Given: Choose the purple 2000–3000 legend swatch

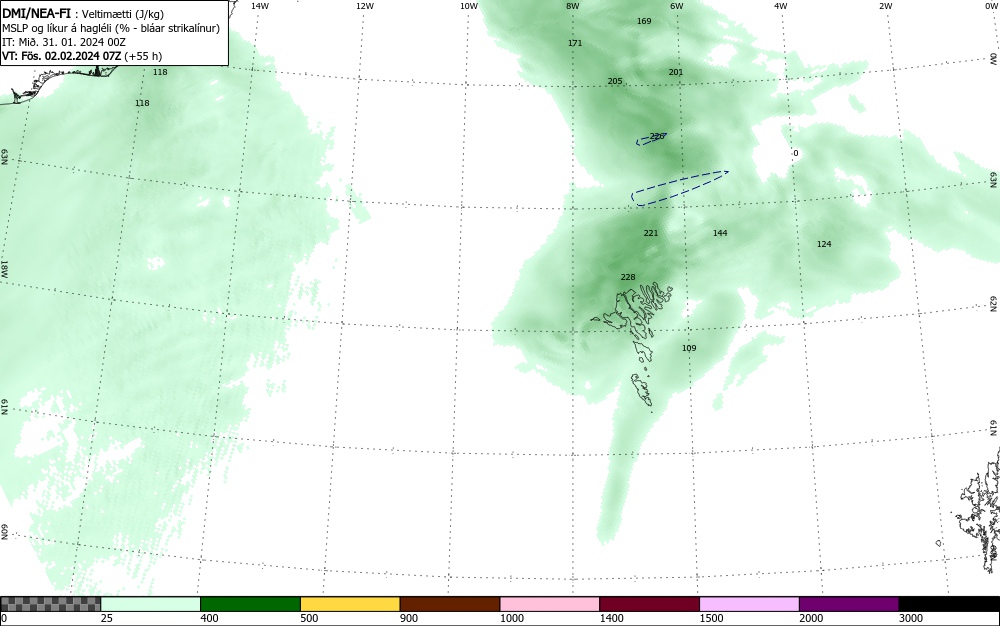Looking at the screenshot, I should (x=849, y=604).
